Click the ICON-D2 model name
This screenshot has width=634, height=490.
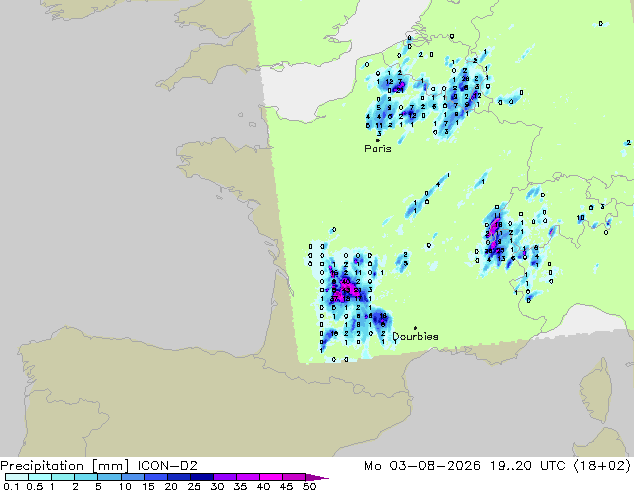167,466
